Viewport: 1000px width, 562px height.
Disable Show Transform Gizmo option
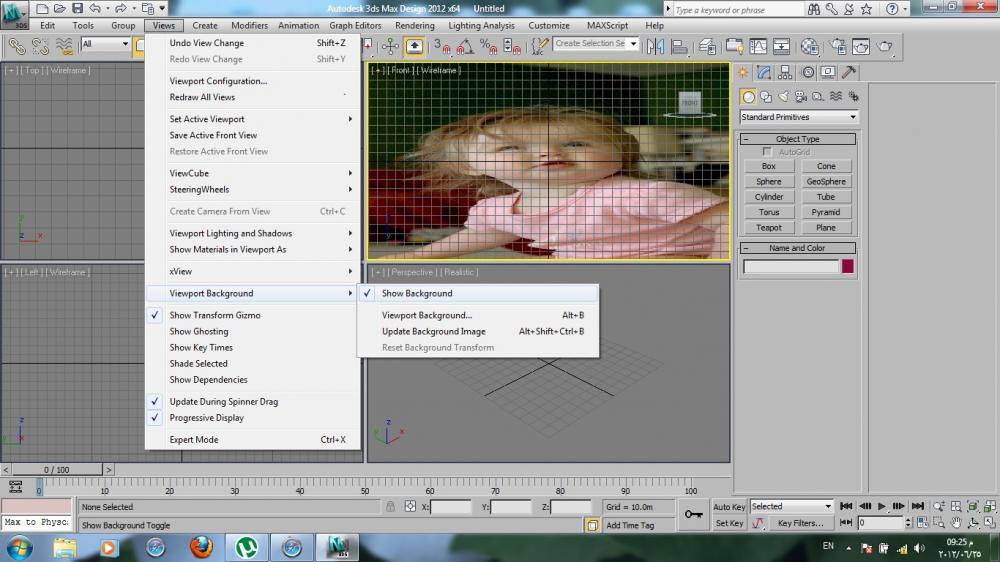pyautogui.click(x=214, y=315)
